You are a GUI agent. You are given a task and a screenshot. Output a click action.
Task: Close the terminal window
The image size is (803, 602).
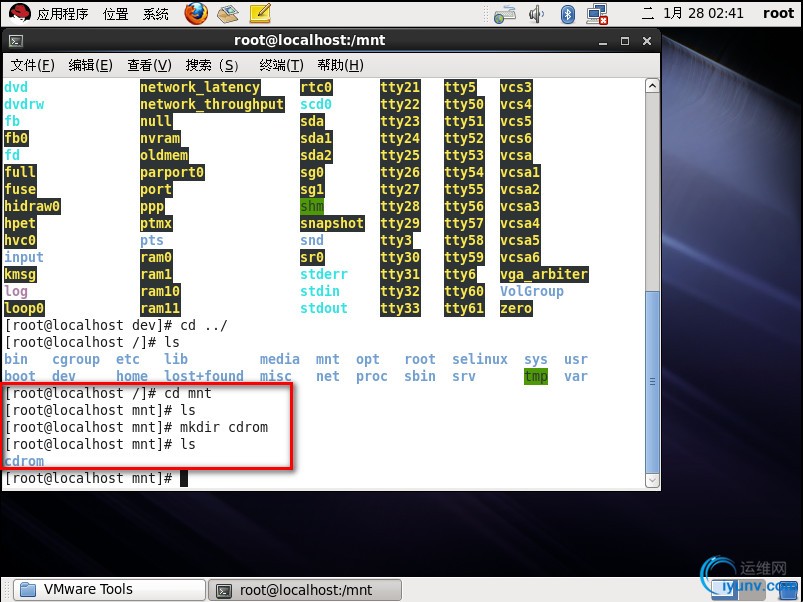click(647, 41)
